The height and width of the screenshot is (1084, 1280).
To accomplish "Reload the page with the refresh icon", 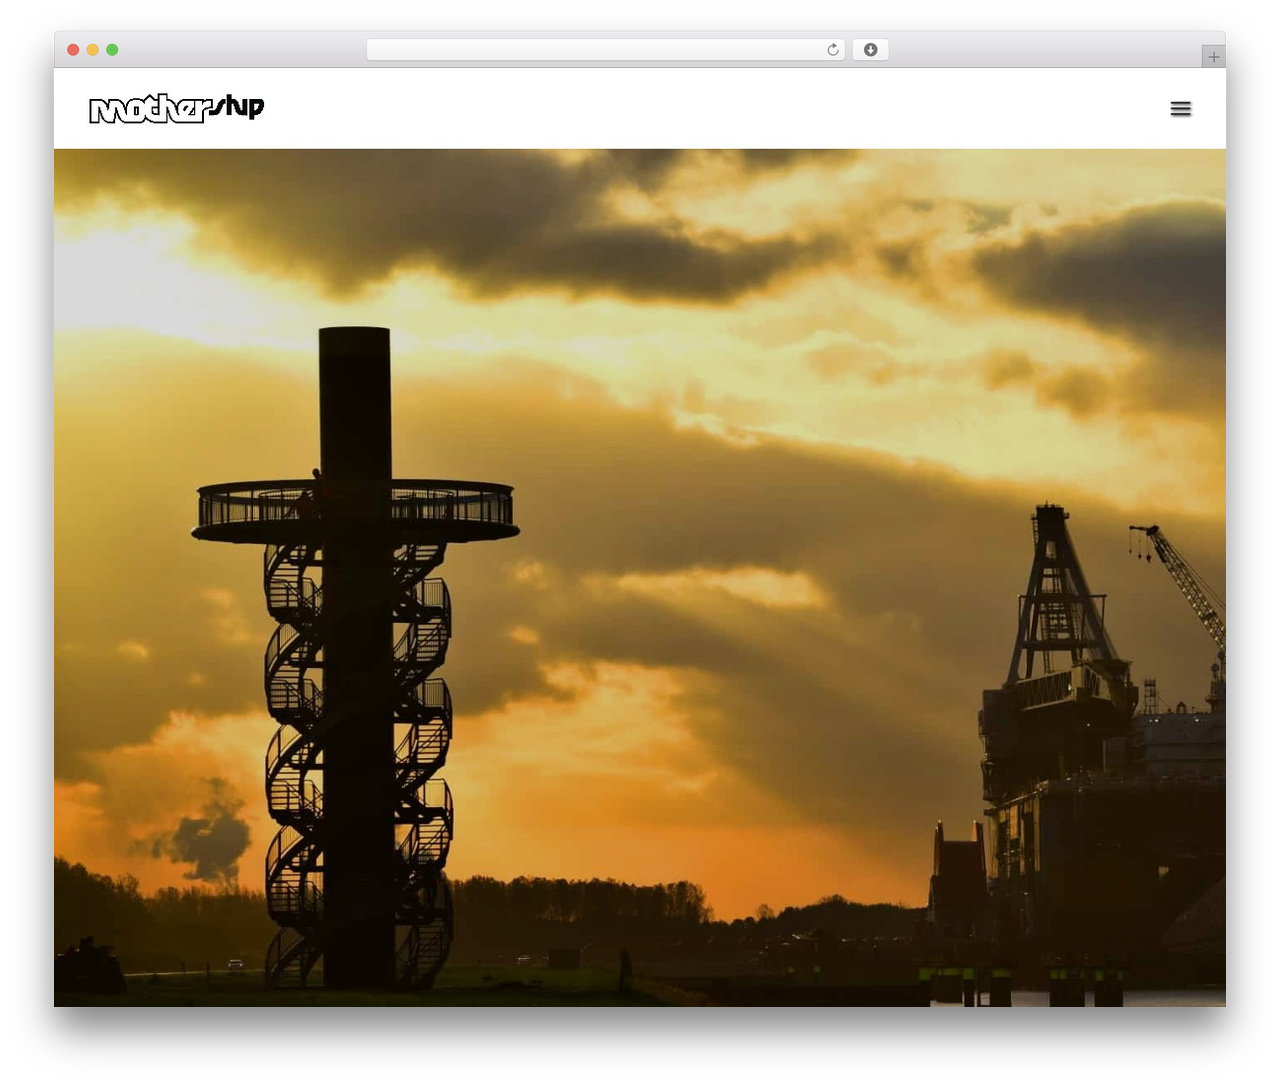I will 833,50.
